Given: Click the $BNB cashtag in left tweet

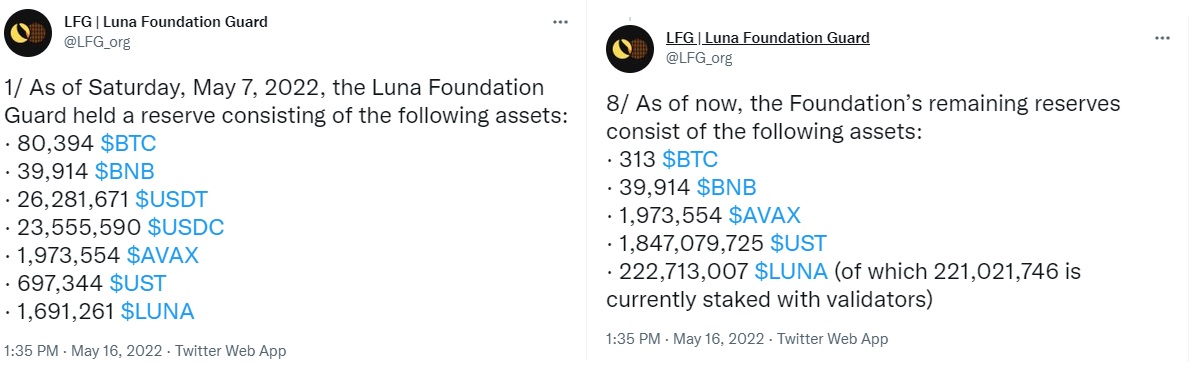Looking at the screenshot, I should [x=126, y=171].
